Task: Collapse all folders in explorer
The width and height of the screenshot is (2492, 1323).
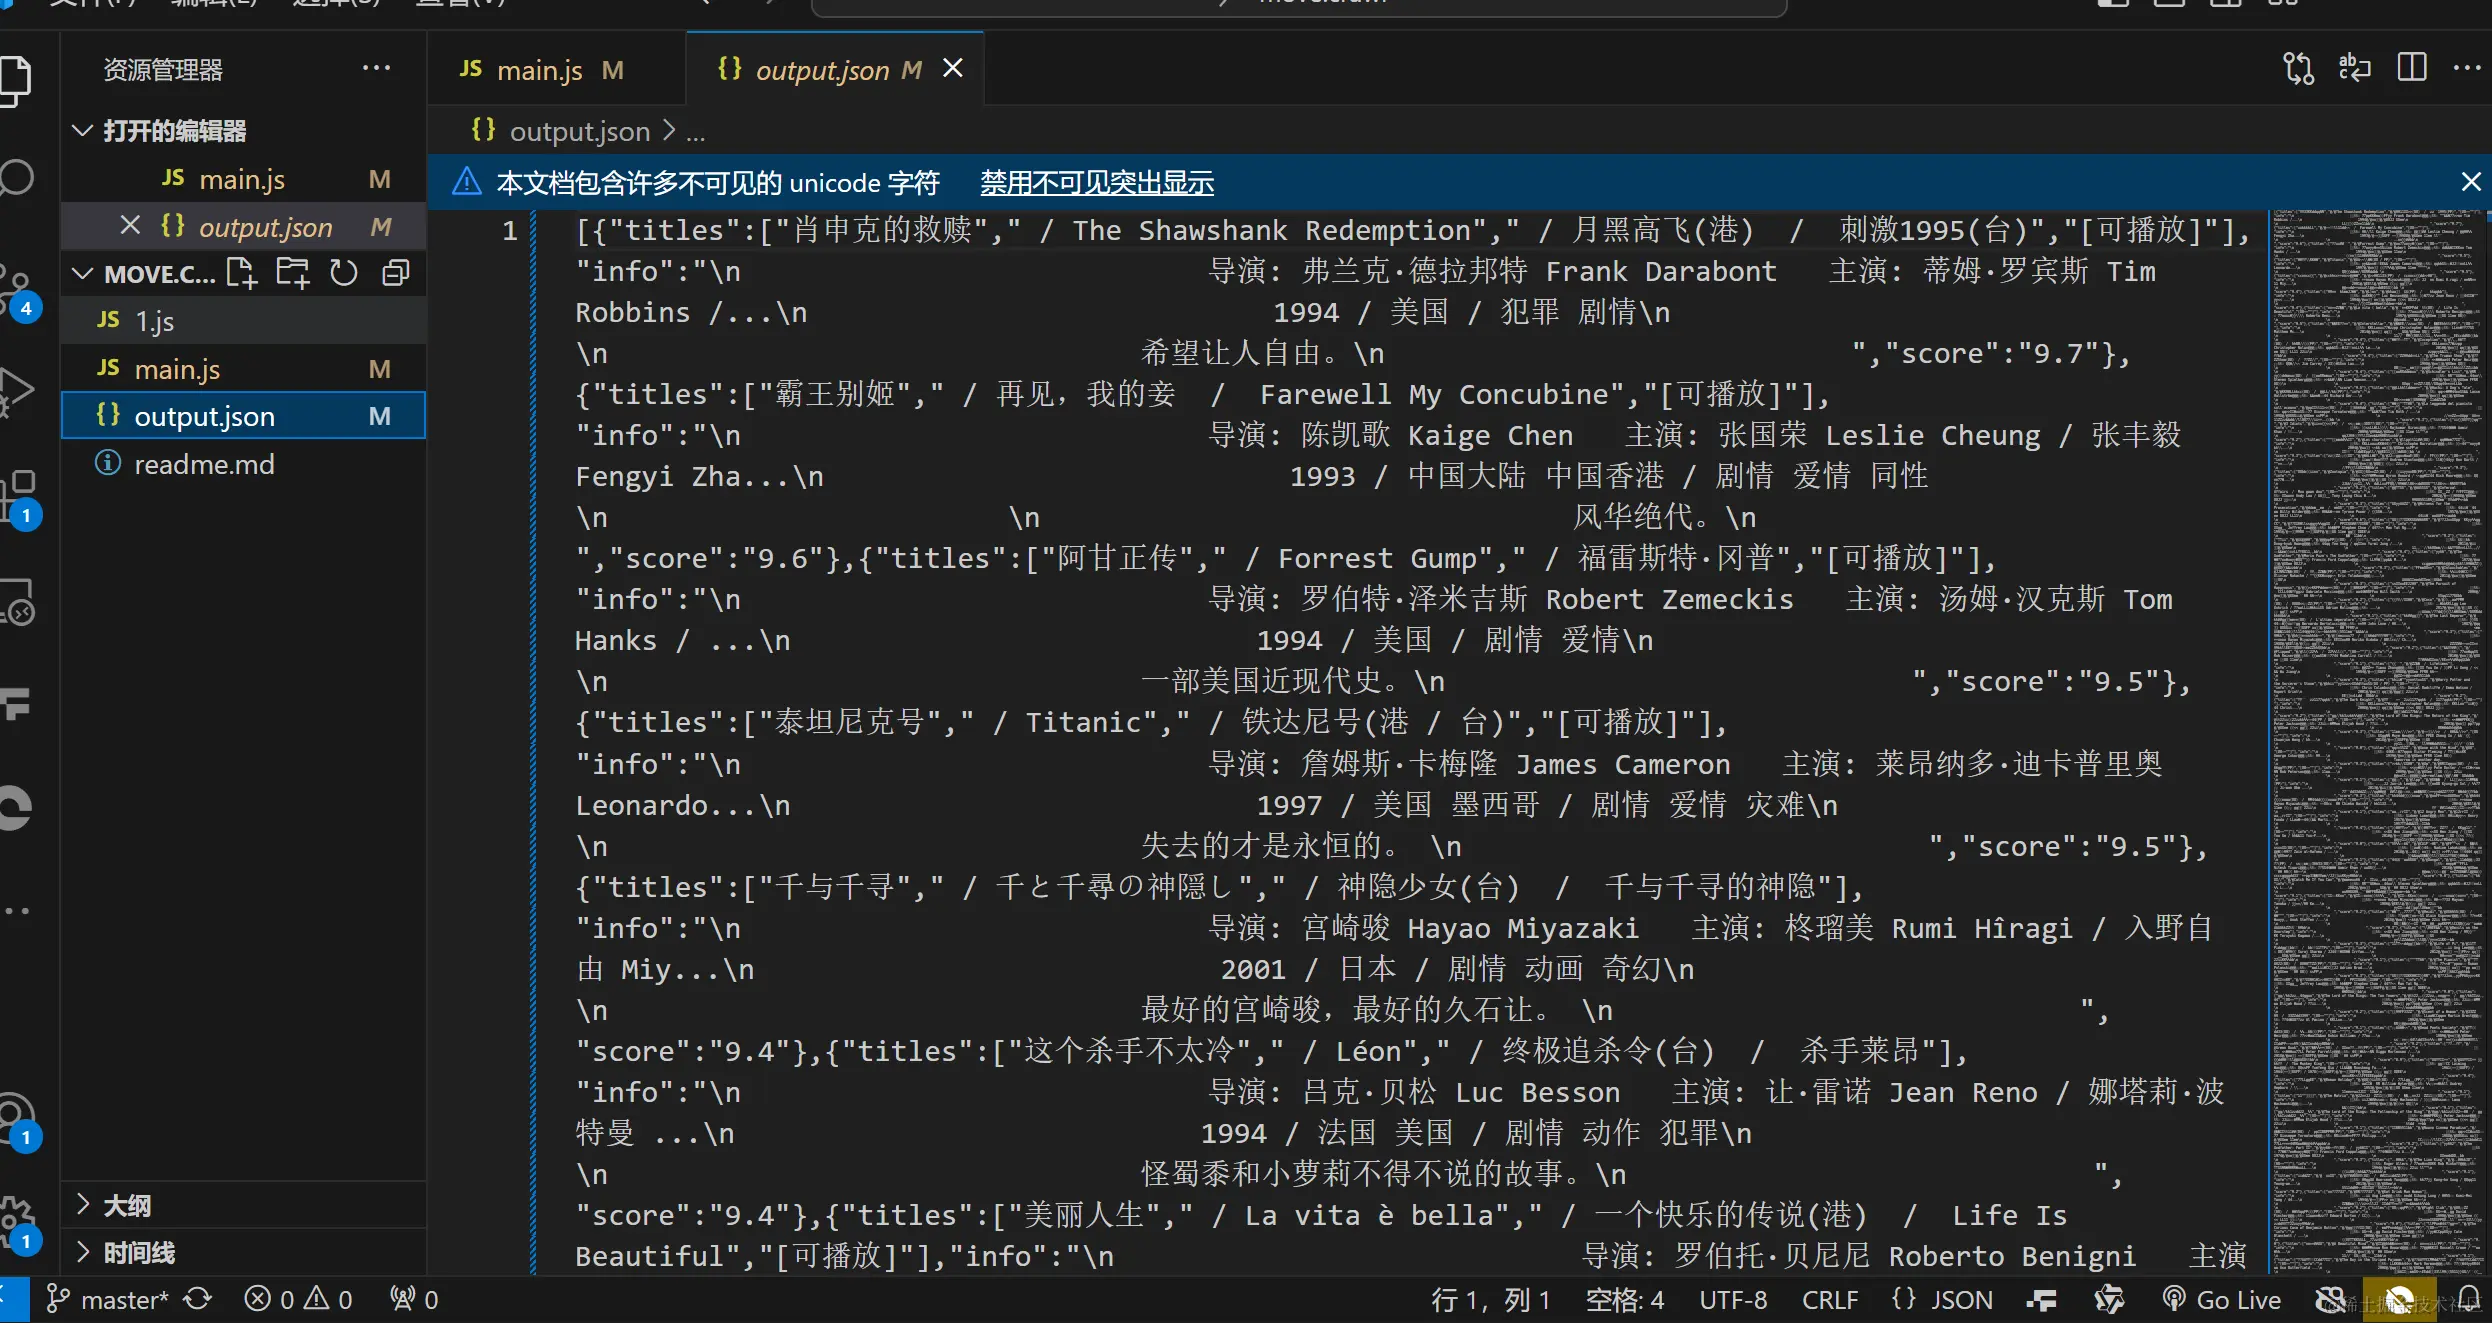Action: coord(396,273)
